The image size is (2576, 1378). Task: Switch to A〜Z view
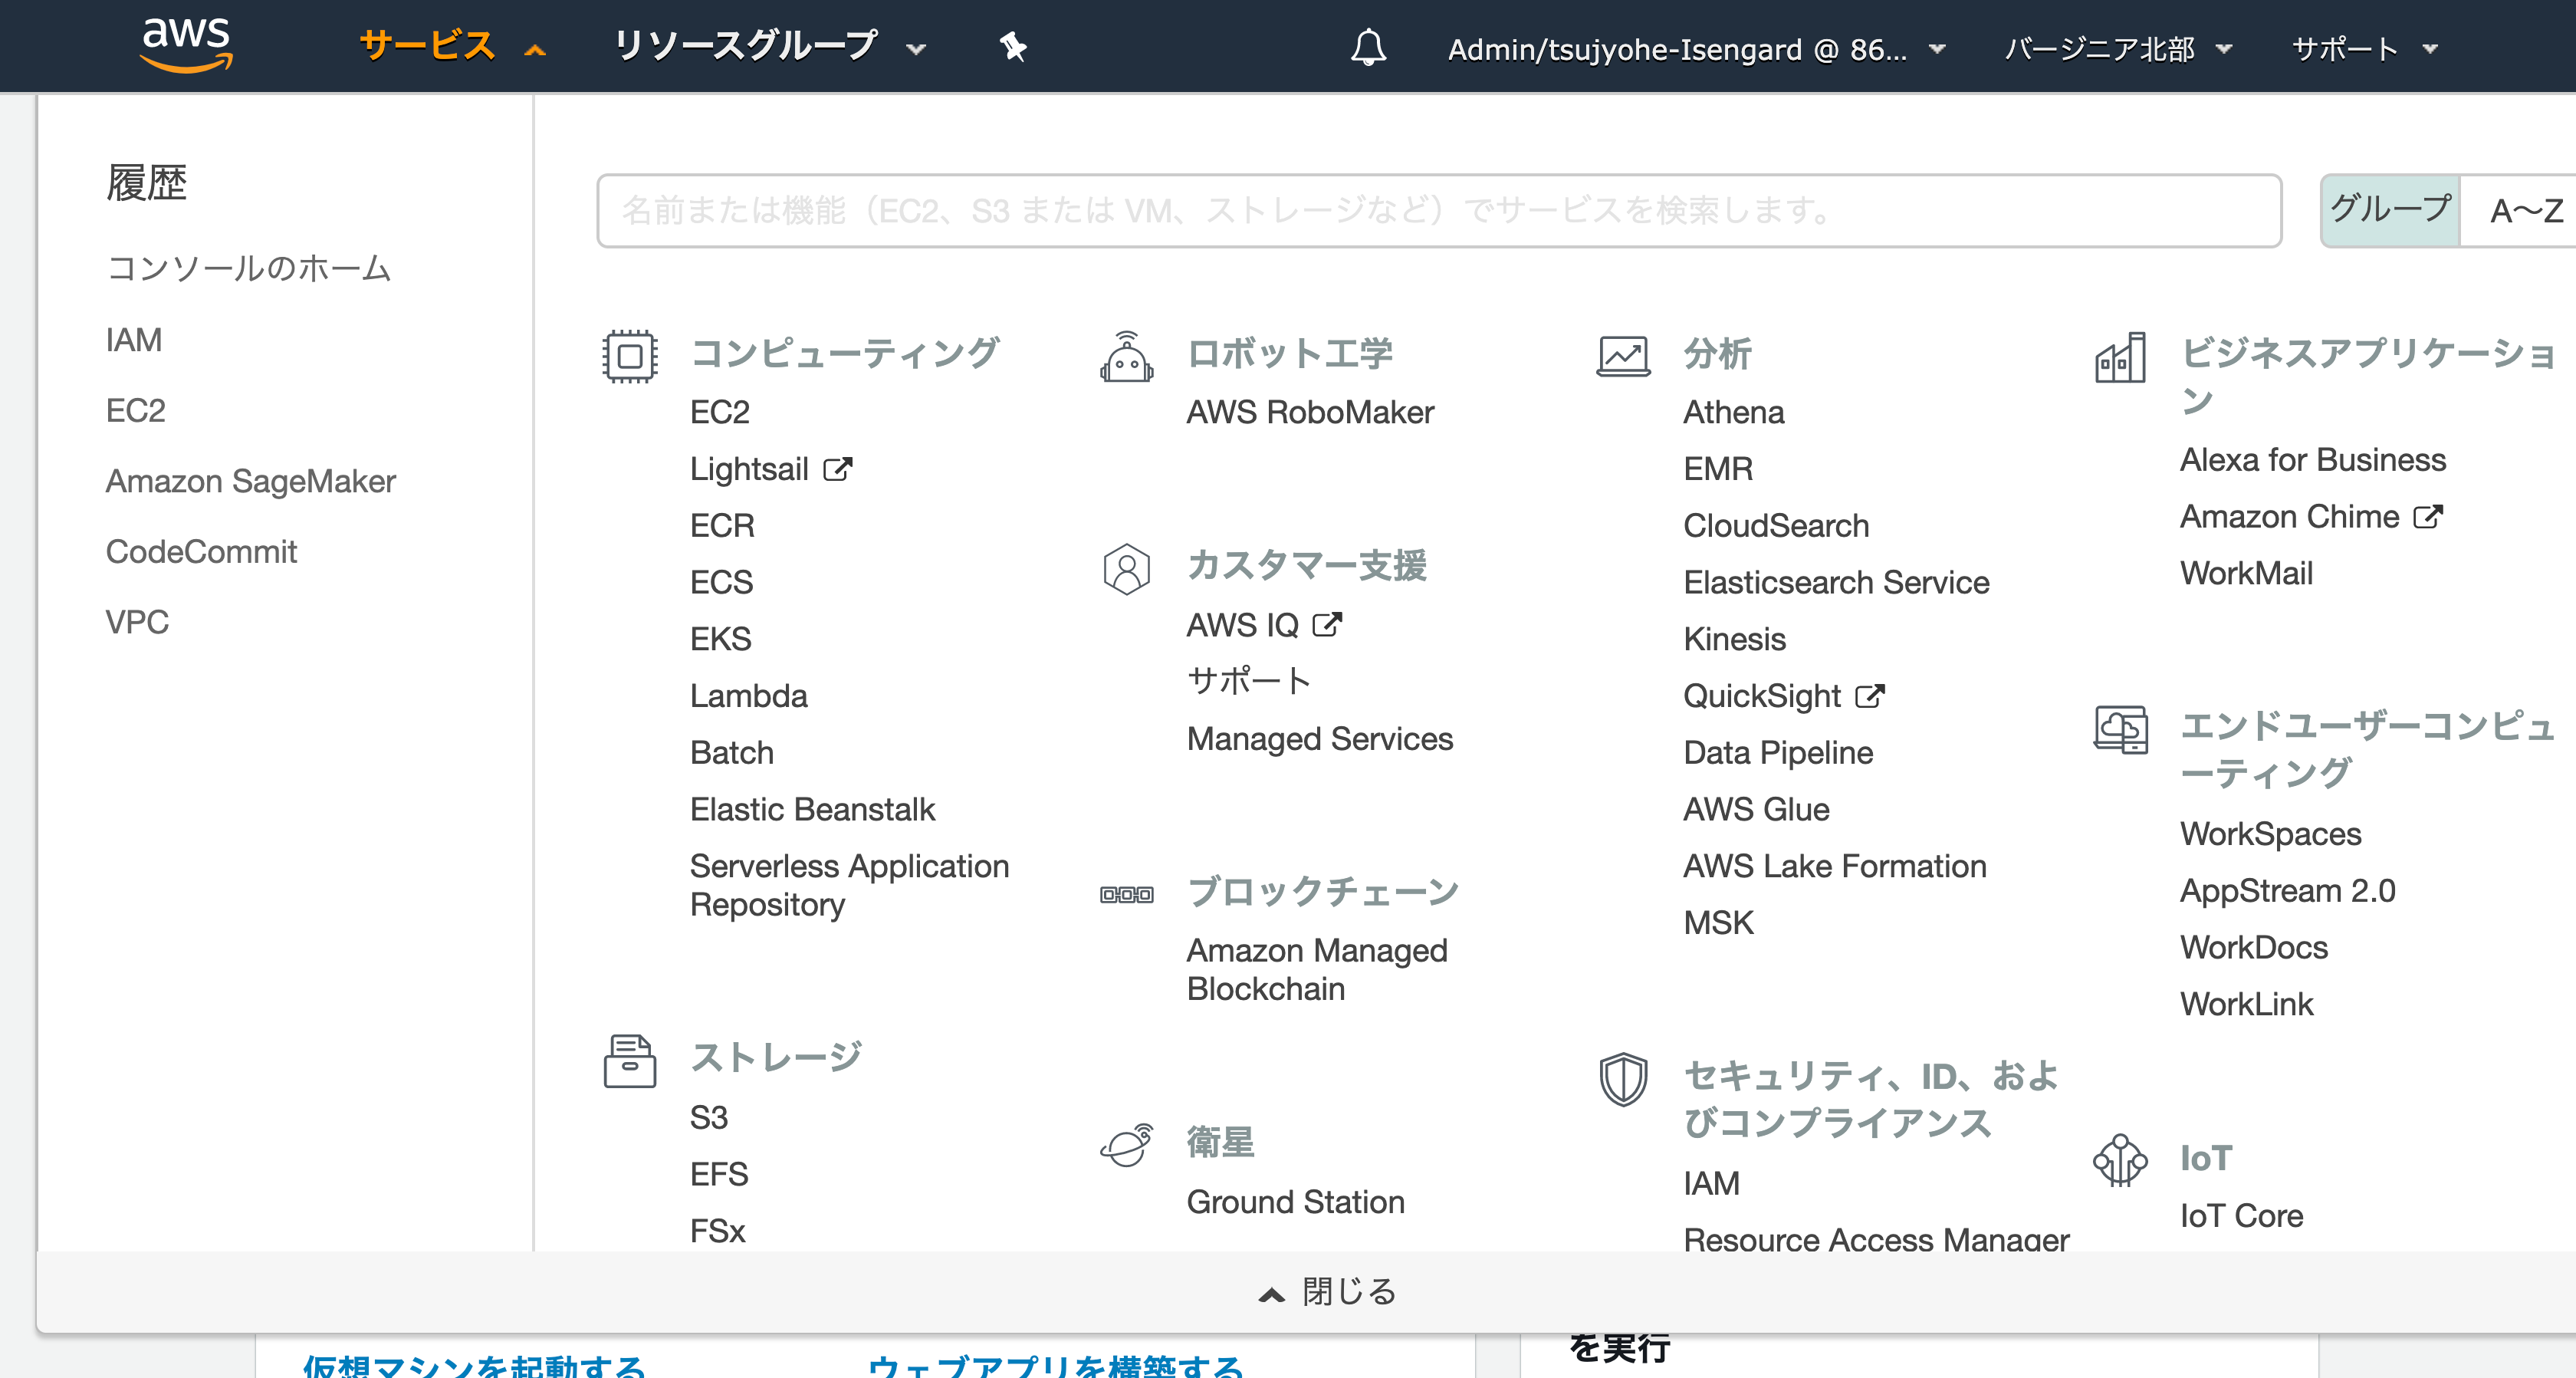click(2525, 210)
